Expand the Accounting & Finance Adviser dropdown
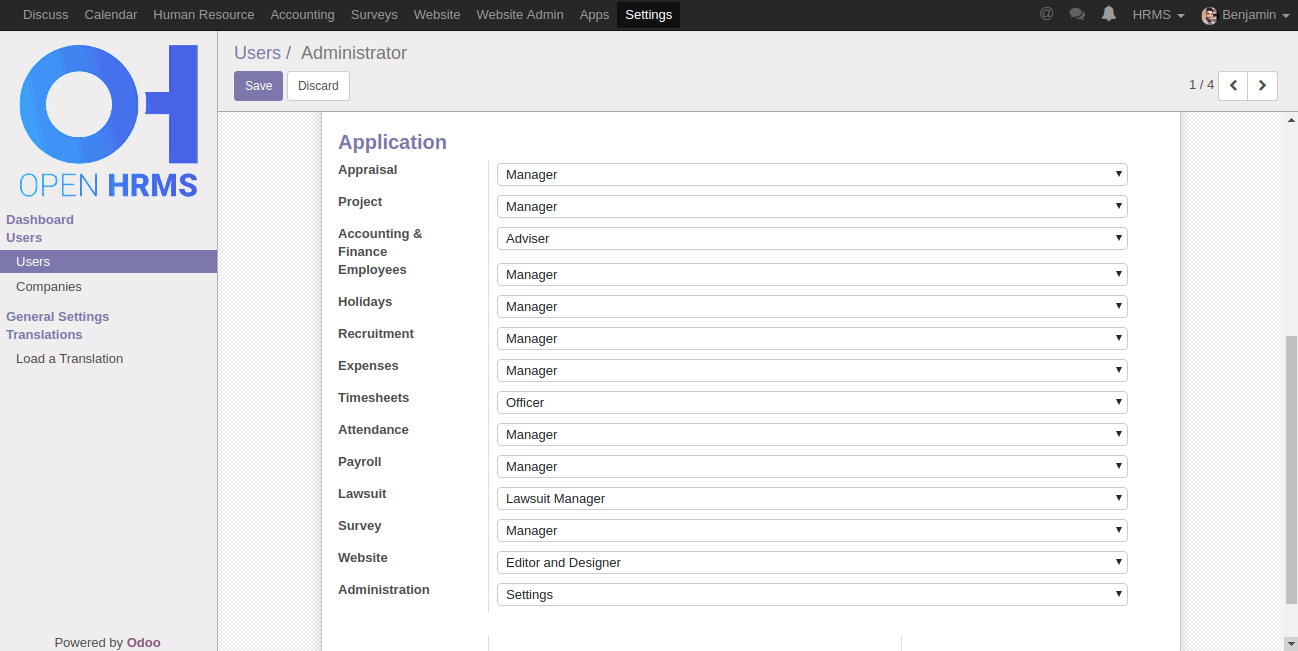The width and height of the screenshot is (1298, 651). pyautogui.click(x=811, y=239)
